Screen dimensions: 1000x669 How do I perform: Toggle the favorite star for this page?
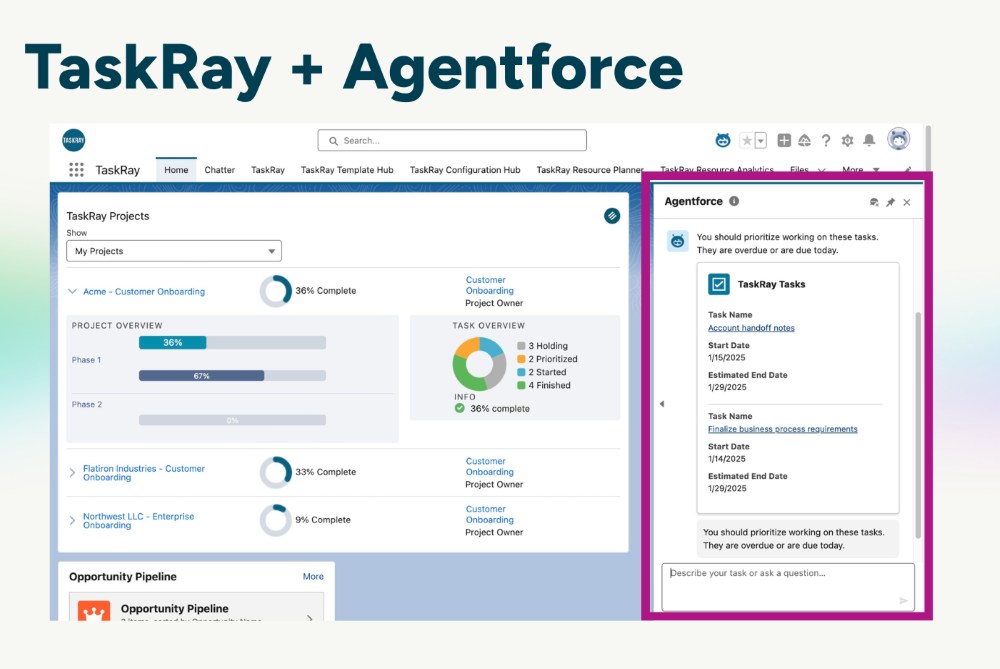coord(746,141)
